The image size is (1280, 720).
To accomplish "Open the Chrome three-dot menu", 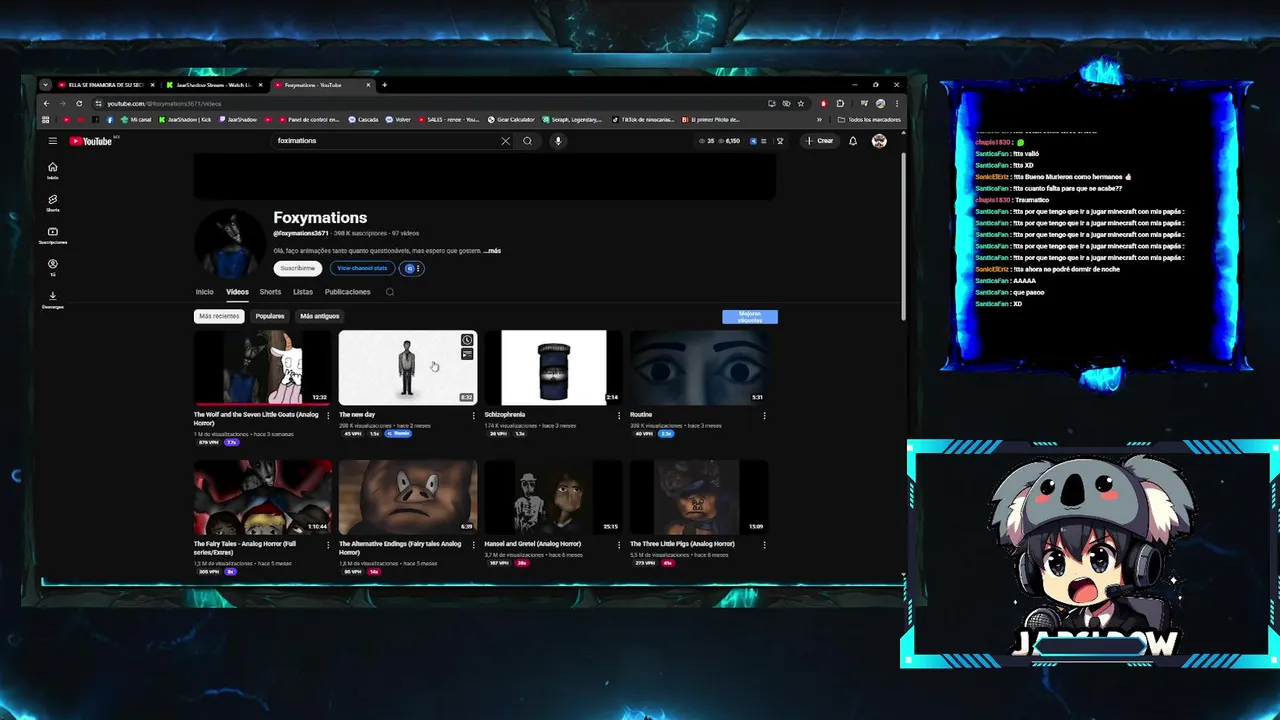I will (x=896, y=103).
